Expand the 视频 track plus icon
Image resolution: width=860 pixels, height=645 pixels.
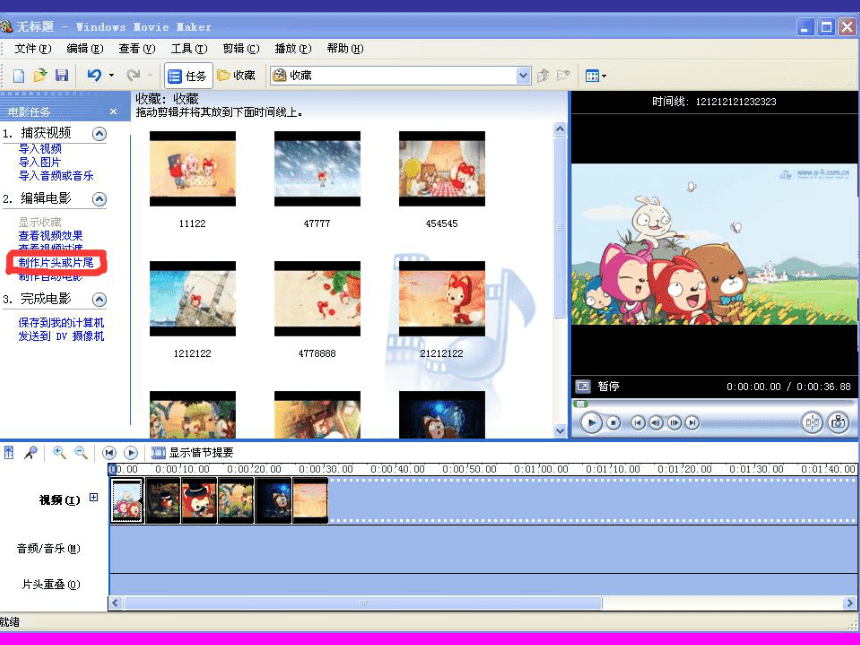[94, 497]
